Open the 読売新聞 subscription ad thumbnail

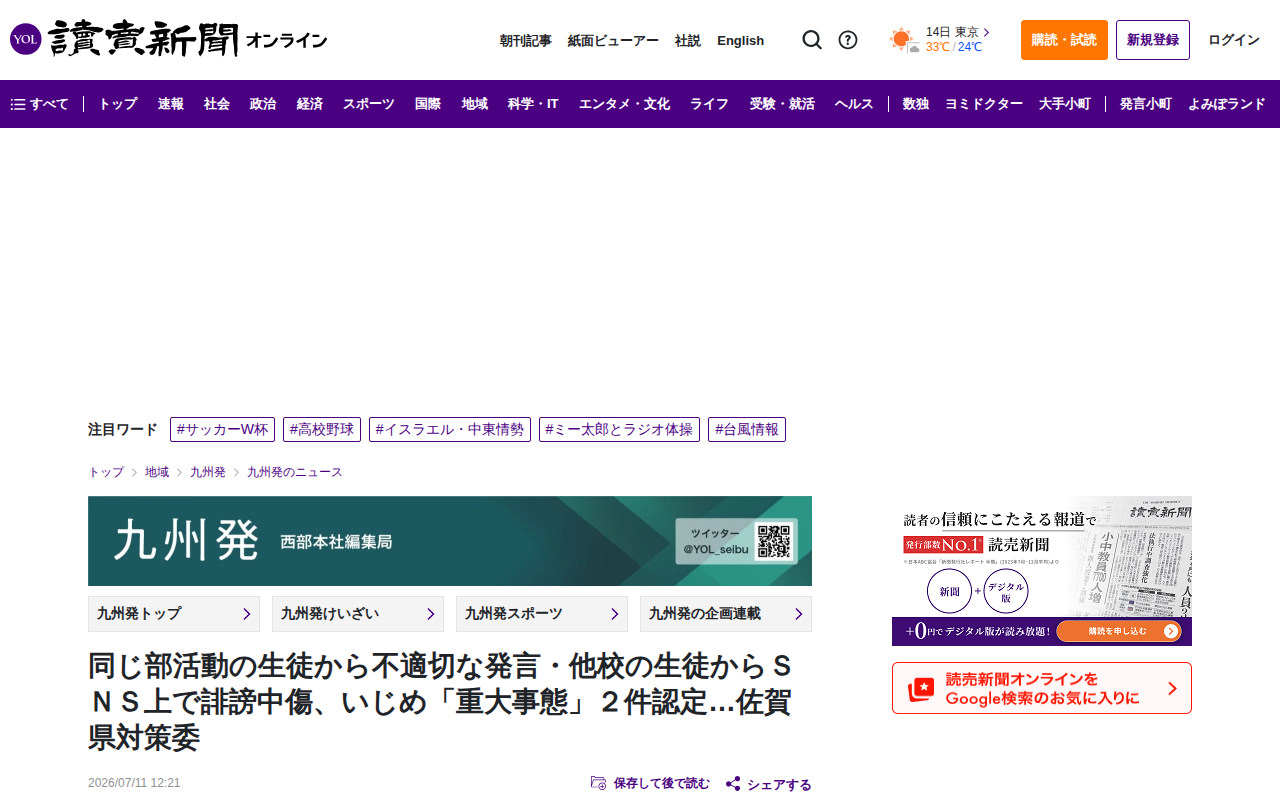(1042, 571)
